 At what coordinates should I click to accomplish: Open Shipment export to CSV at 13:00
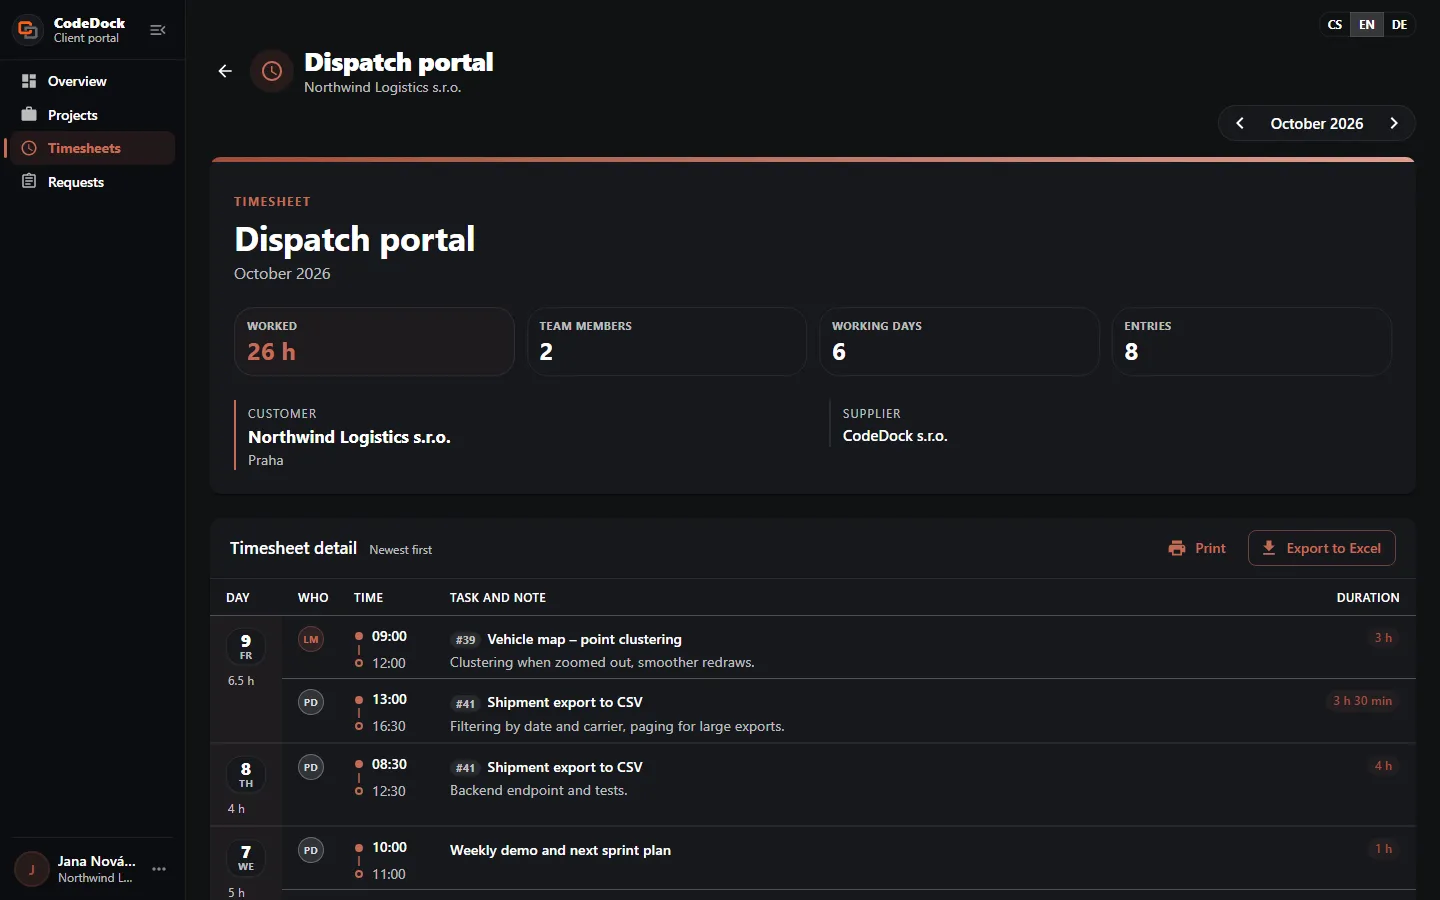click(x=565, y=702)
